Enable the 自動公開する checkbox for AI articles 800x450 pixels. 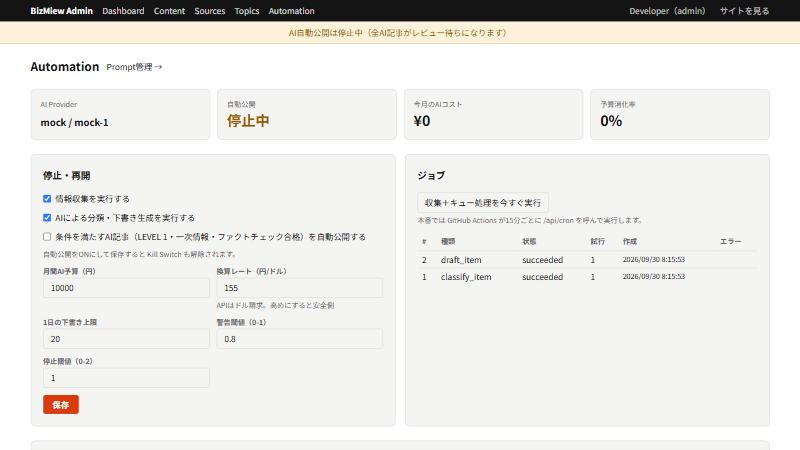(47, 237)
